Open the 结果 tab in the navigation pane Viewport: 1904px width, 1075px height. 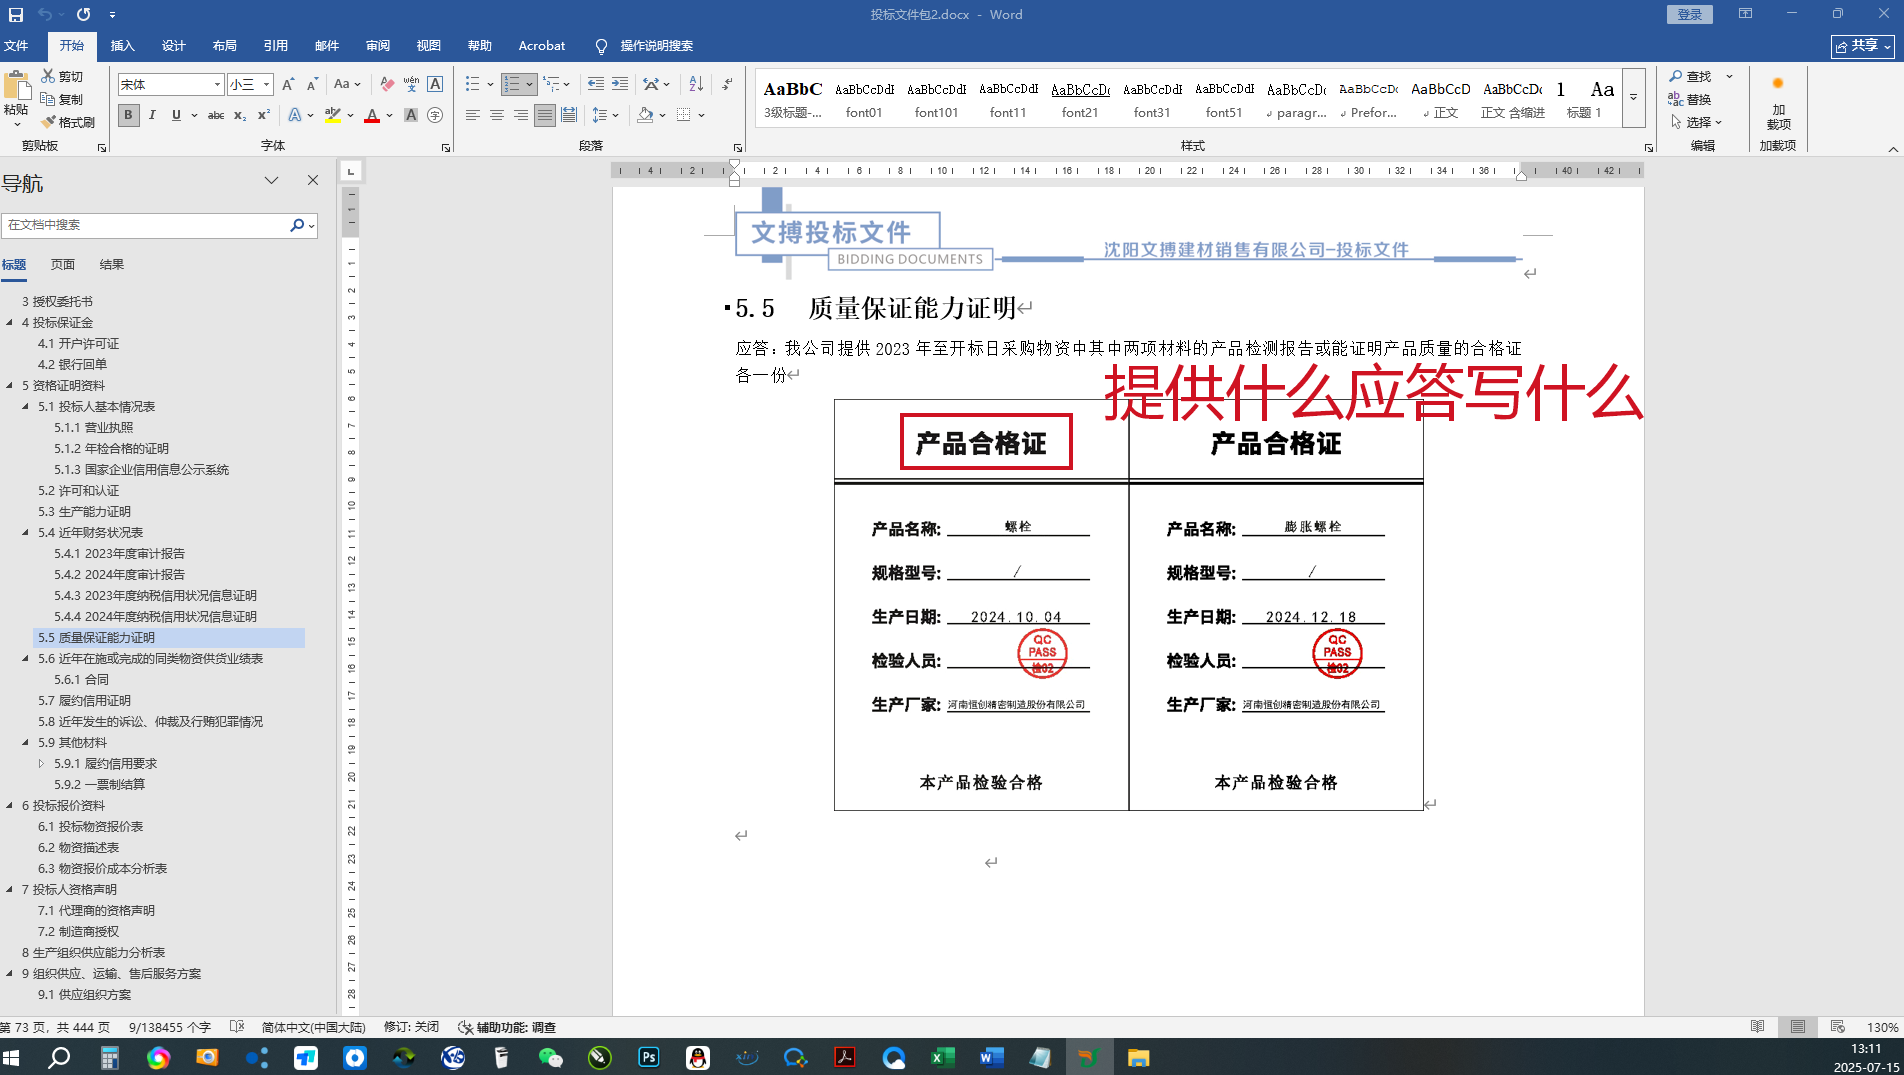click(112, 265)
